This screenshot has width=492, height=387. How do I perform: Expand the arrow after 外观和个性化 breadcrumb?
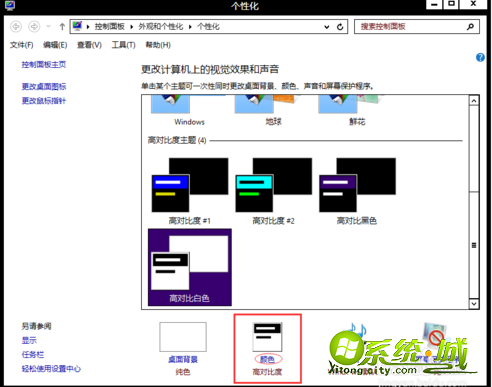point(190,27)
